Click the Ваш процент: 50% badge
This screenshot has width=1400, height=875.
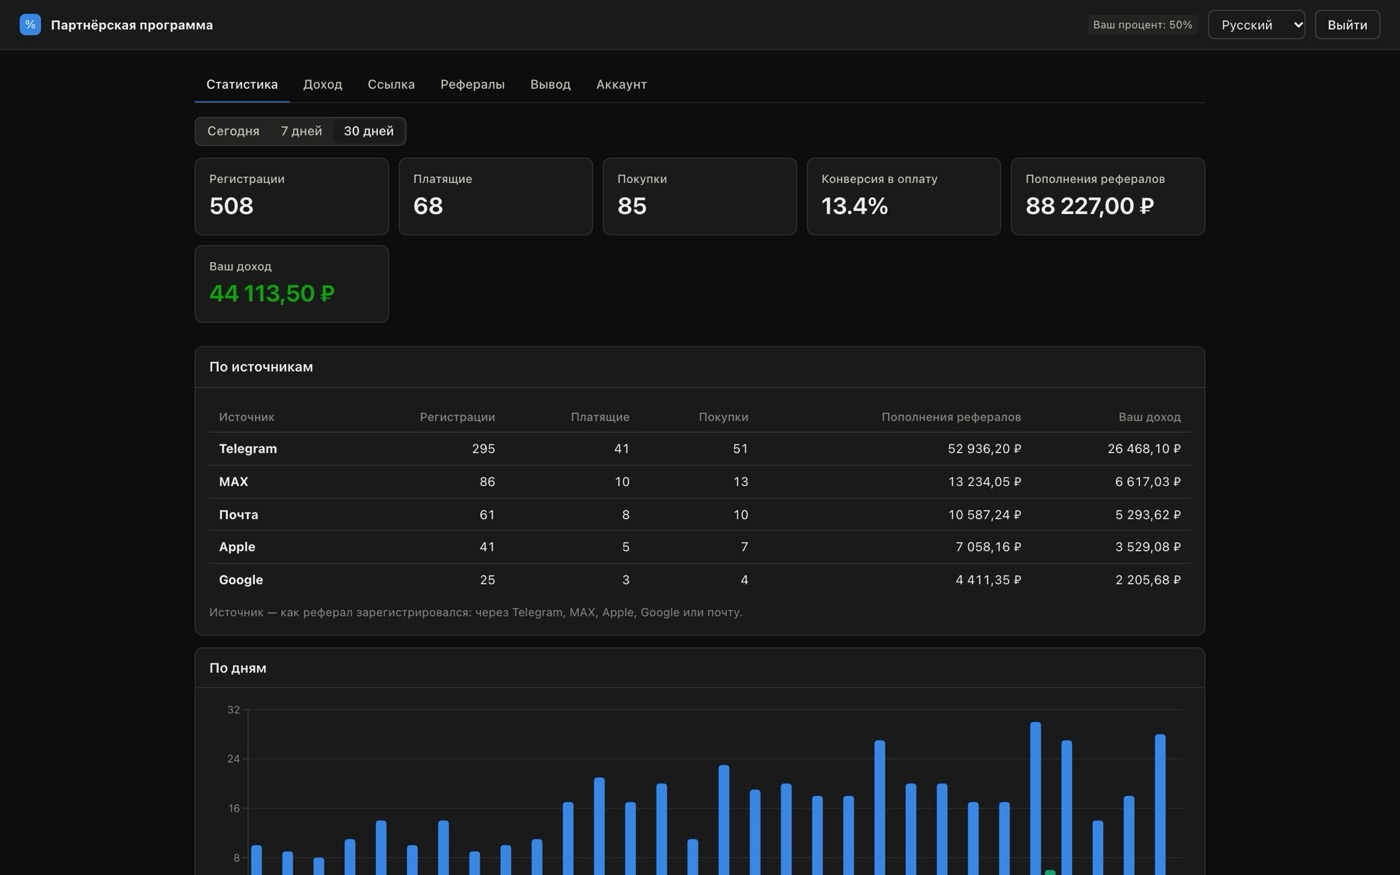click(x=1142, y=24)
